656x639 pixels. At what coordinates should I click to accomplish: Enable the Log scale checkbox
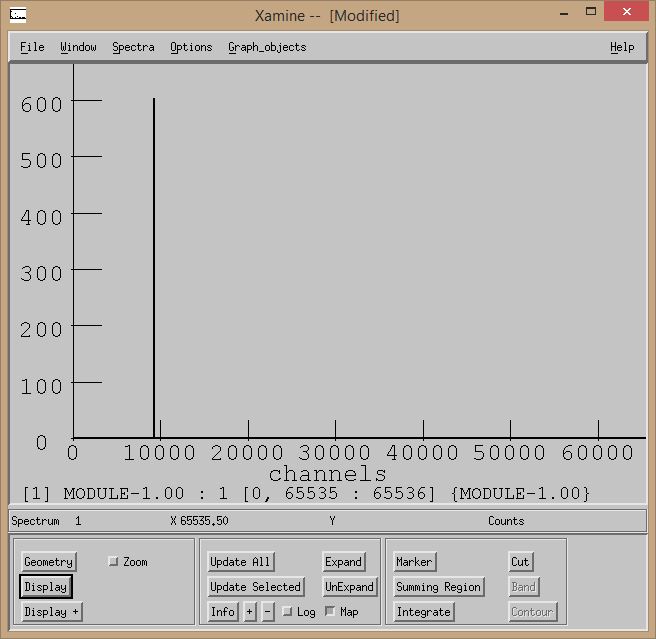[x=287, y=611]
